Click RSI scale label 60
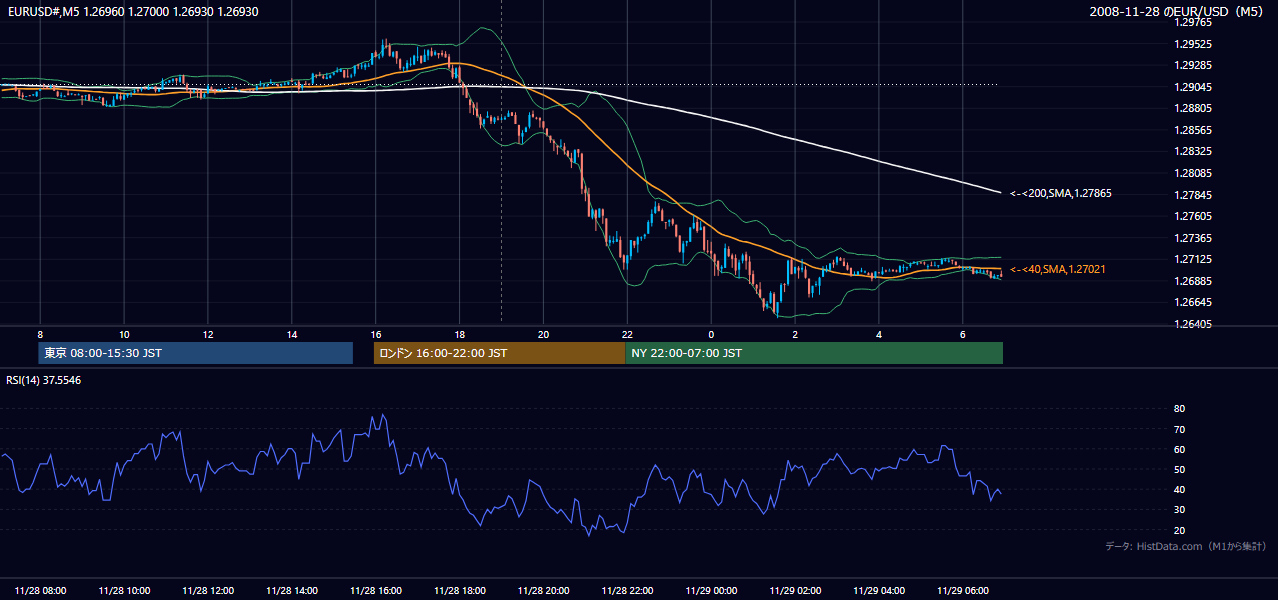Screen dimensions: 1278x600 pyautogui.click(x=1179, y=449)
